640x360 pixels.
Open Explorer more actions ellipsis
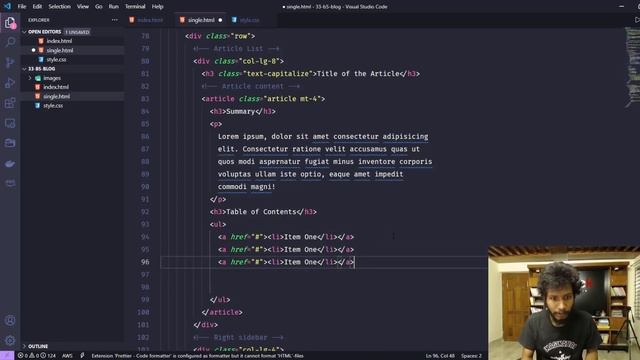(115, 20)
